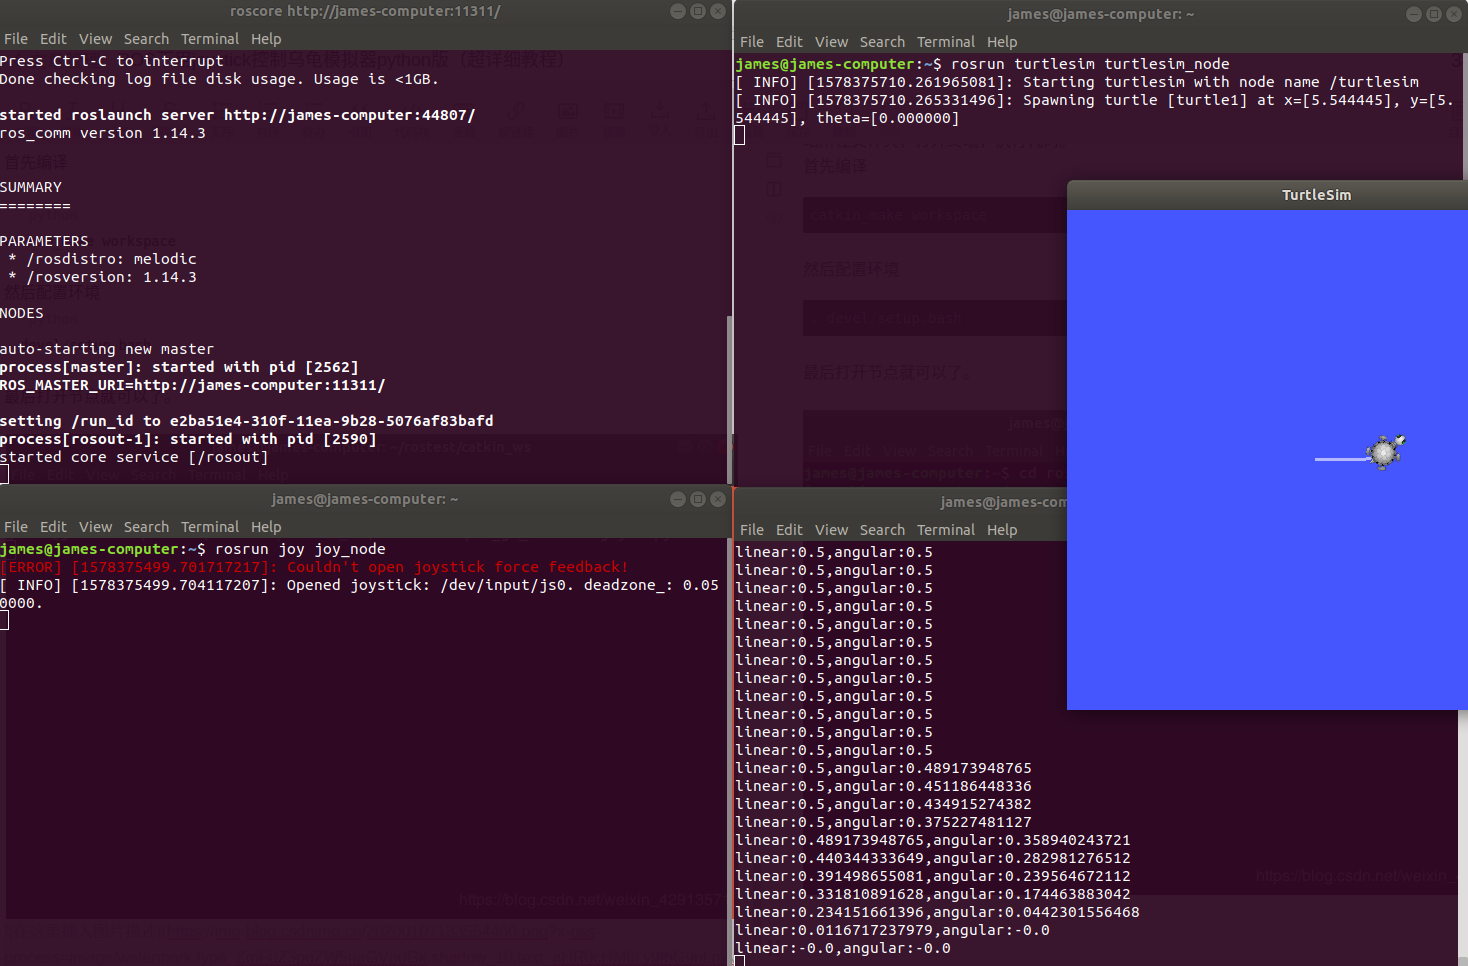Open View menu in joy_node terminal

pos(95,527)
